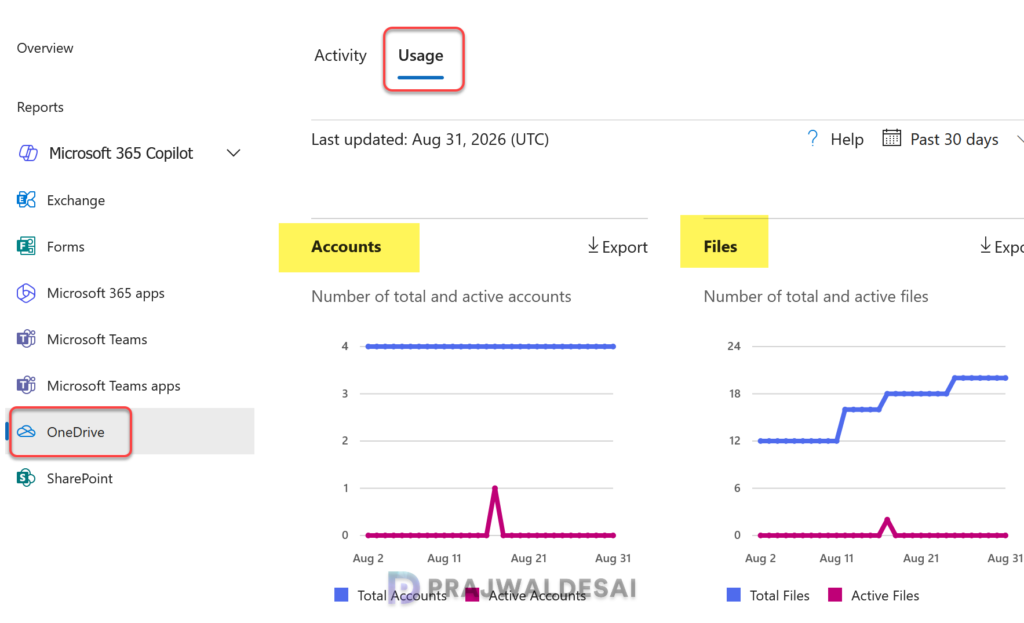Click the Total Files legend label

(779, 596)
